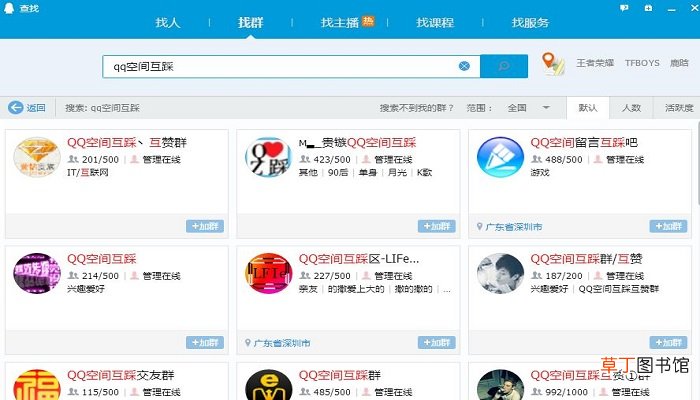Open group title QQ空间互踩区-LIFe...

[359, 259]
